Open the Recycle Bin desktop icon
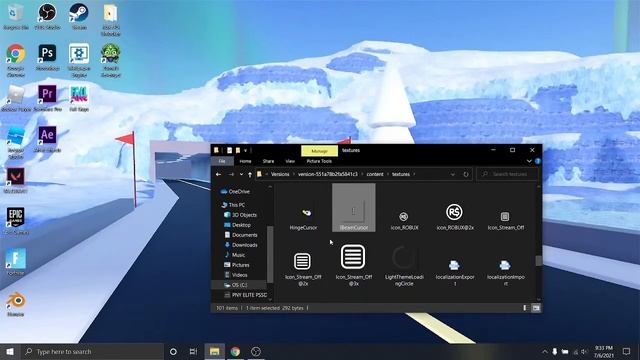640x360 pixels. [x=16, y=17]
